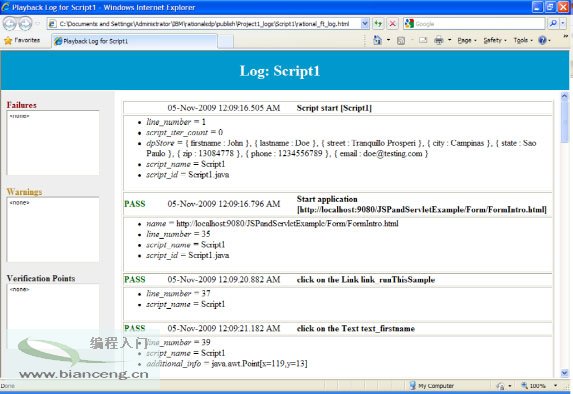
Task: Click the Warnings list box
Action: point(53,230)
